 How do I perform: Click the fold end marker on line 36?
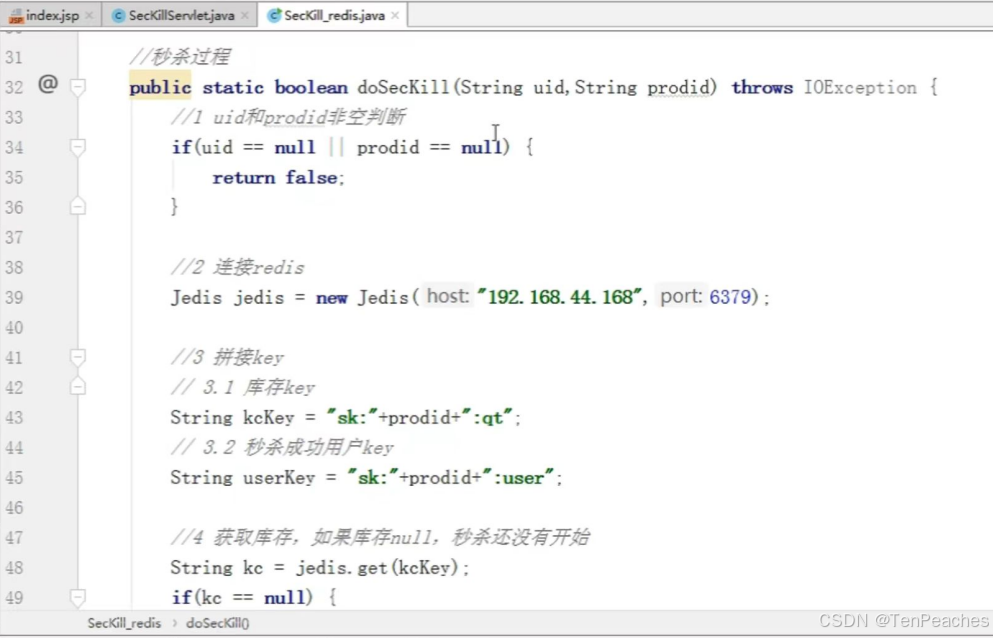click(x=77, y=206)
